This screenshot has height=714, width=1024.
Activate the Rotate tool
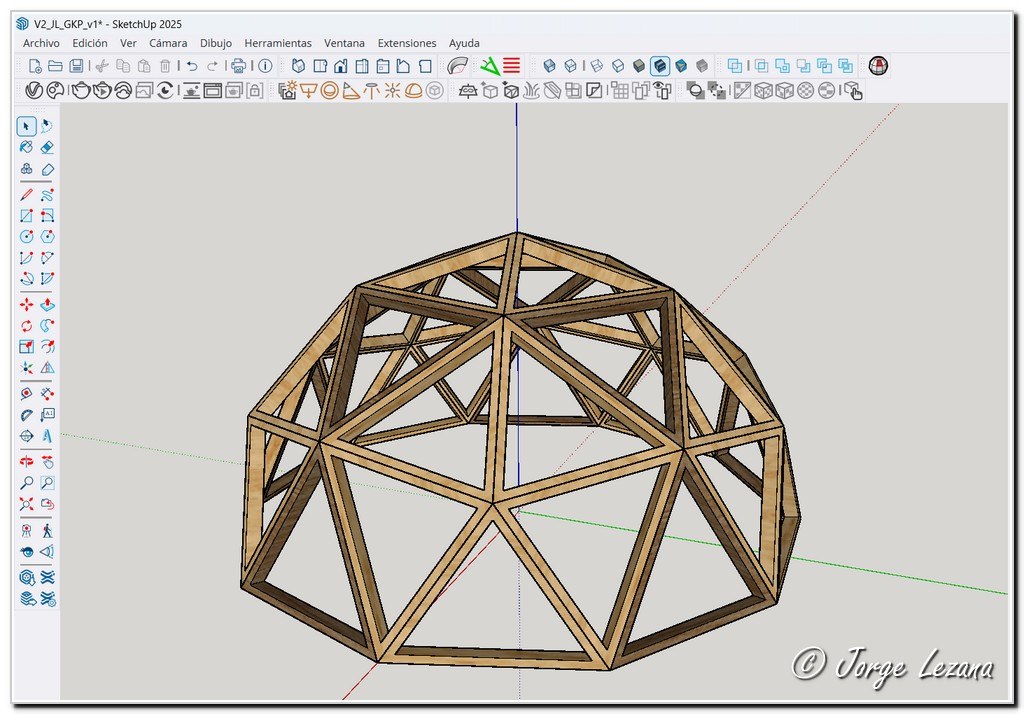27,326
